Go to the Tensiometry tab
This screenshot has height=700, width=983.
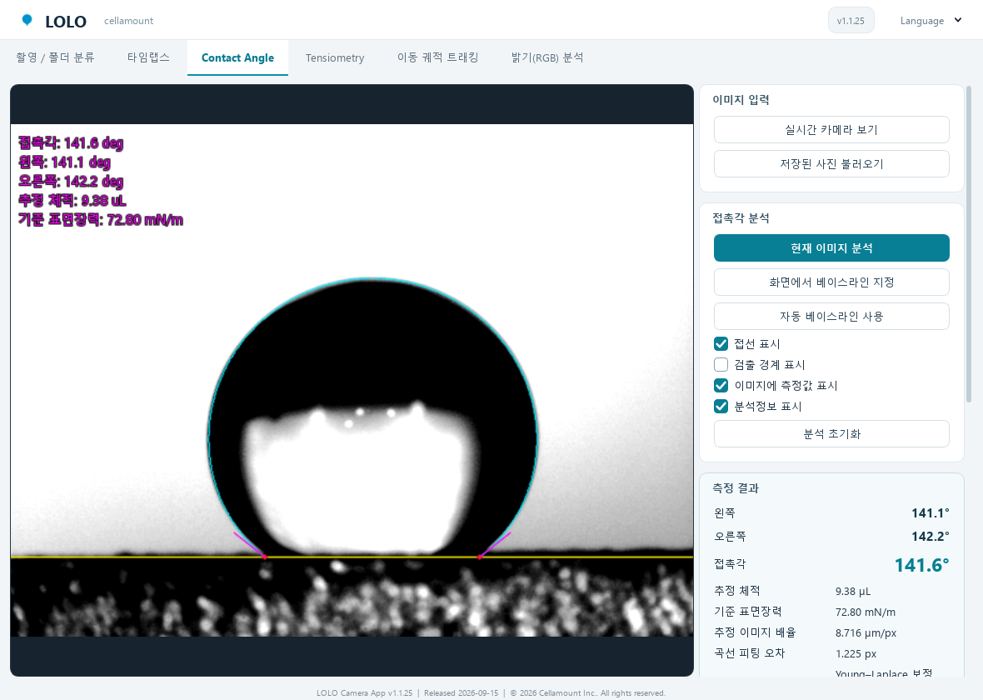[x=335, y=58]
